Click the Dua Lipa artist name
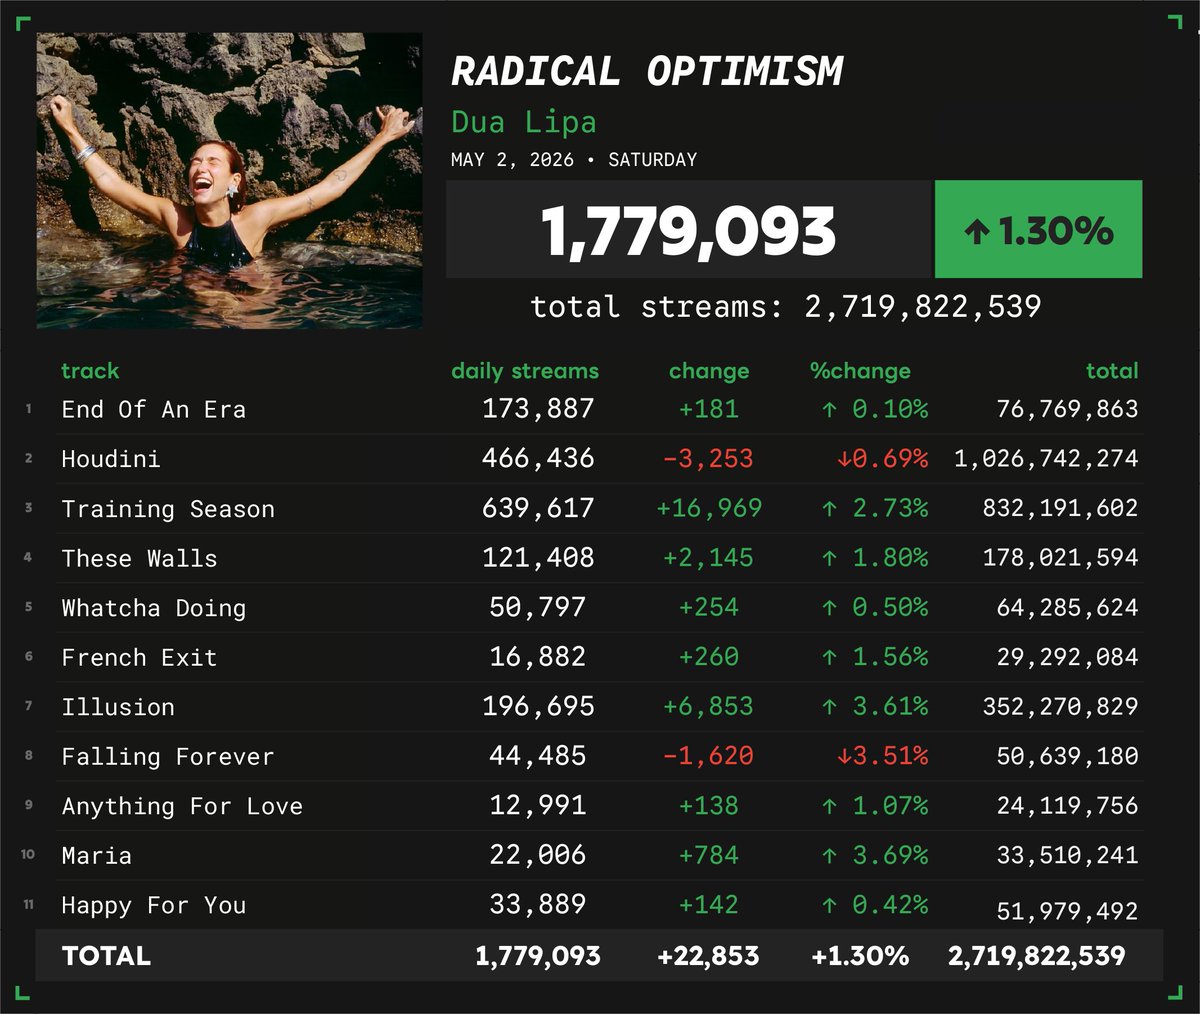1200x1014 pixels. [524, 122]
